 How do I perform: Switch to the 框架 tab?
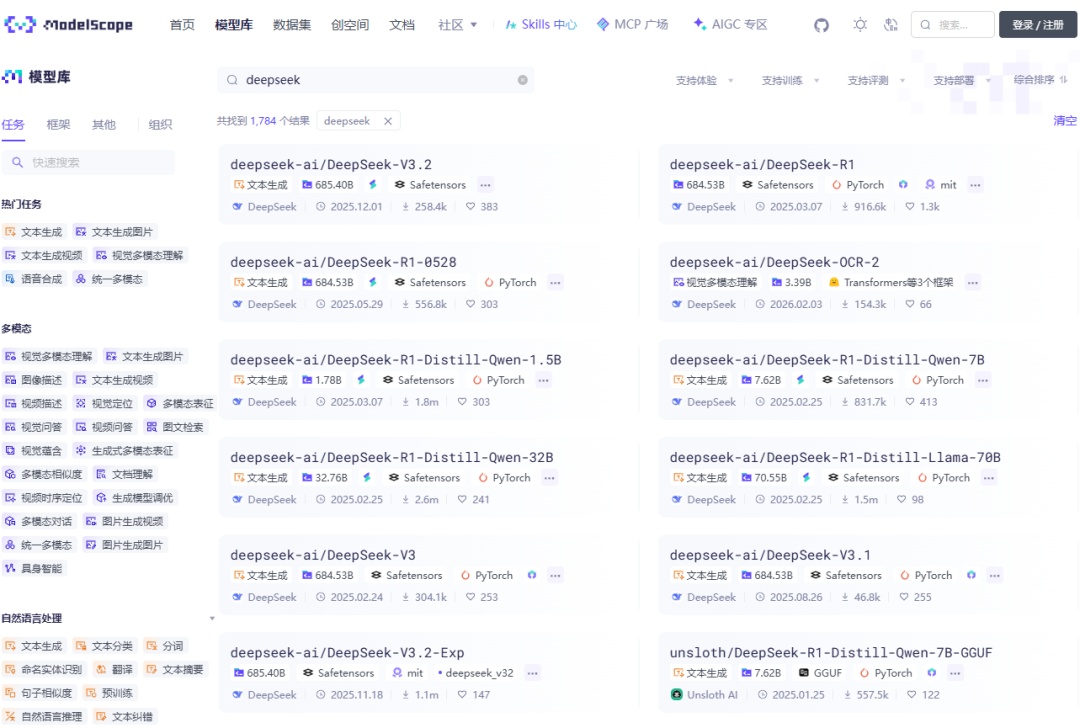click(59, 125)
